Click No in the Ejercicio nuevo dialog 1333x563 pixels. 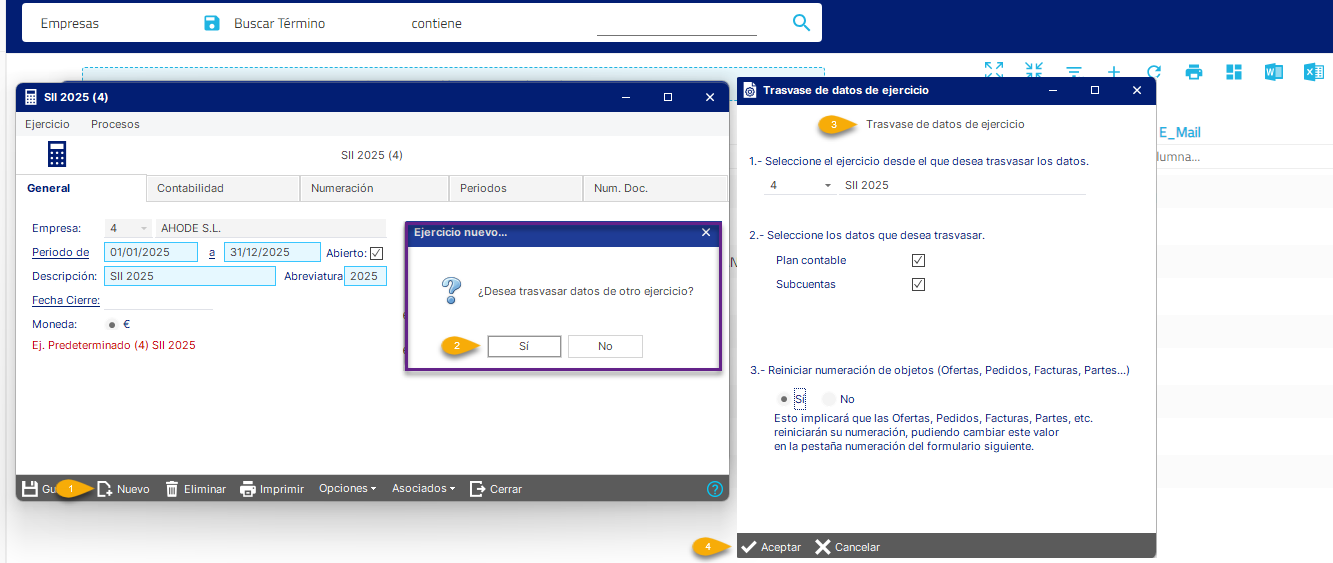pos(605,346)
